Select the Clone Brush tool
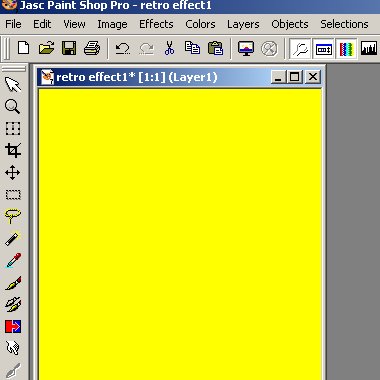This screenshot has width=380, height=380. (13, 305)
